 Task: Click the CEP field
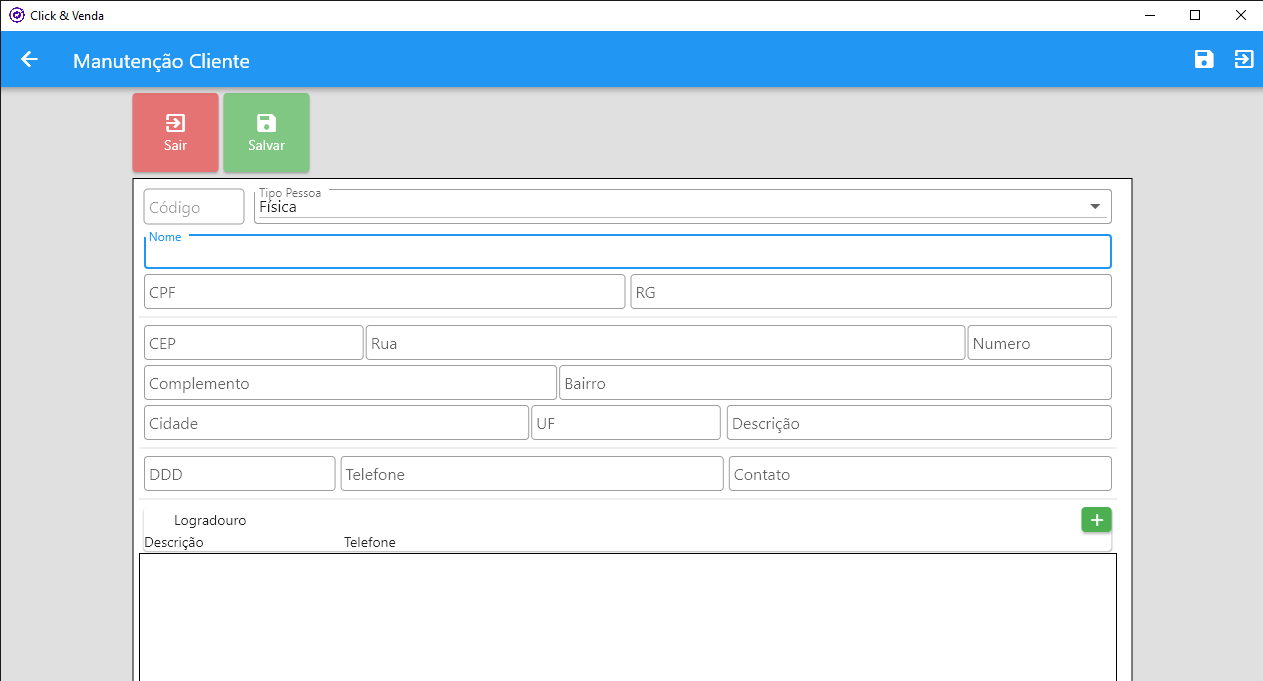point(253,343)
